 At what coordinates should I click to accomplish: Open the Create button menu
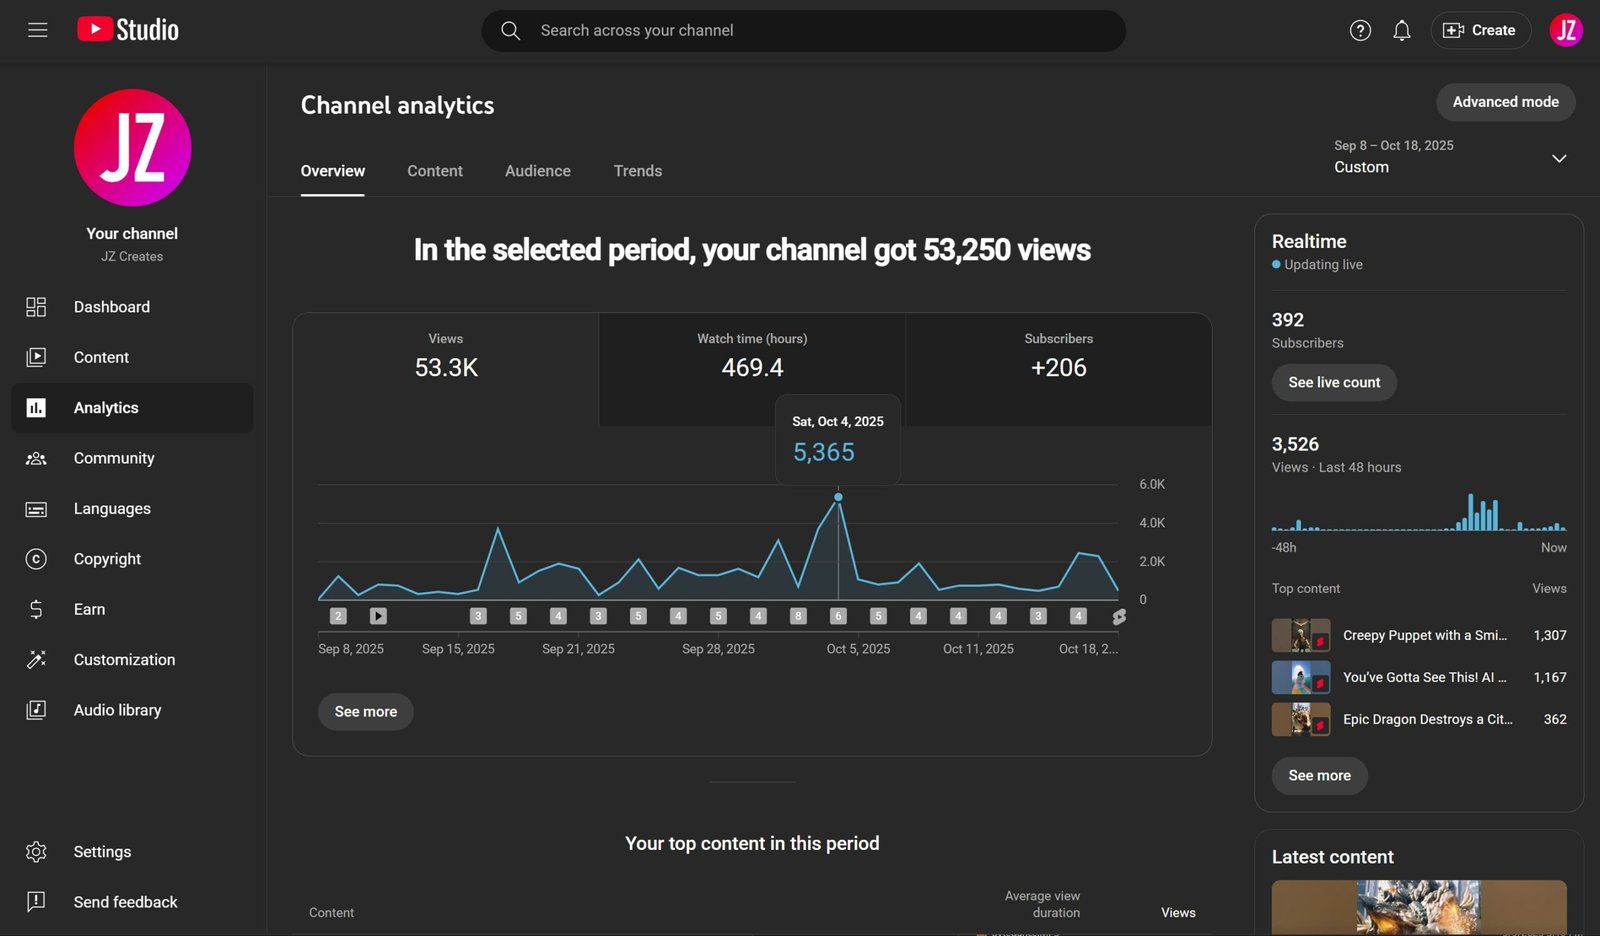tap(1480, 30)
